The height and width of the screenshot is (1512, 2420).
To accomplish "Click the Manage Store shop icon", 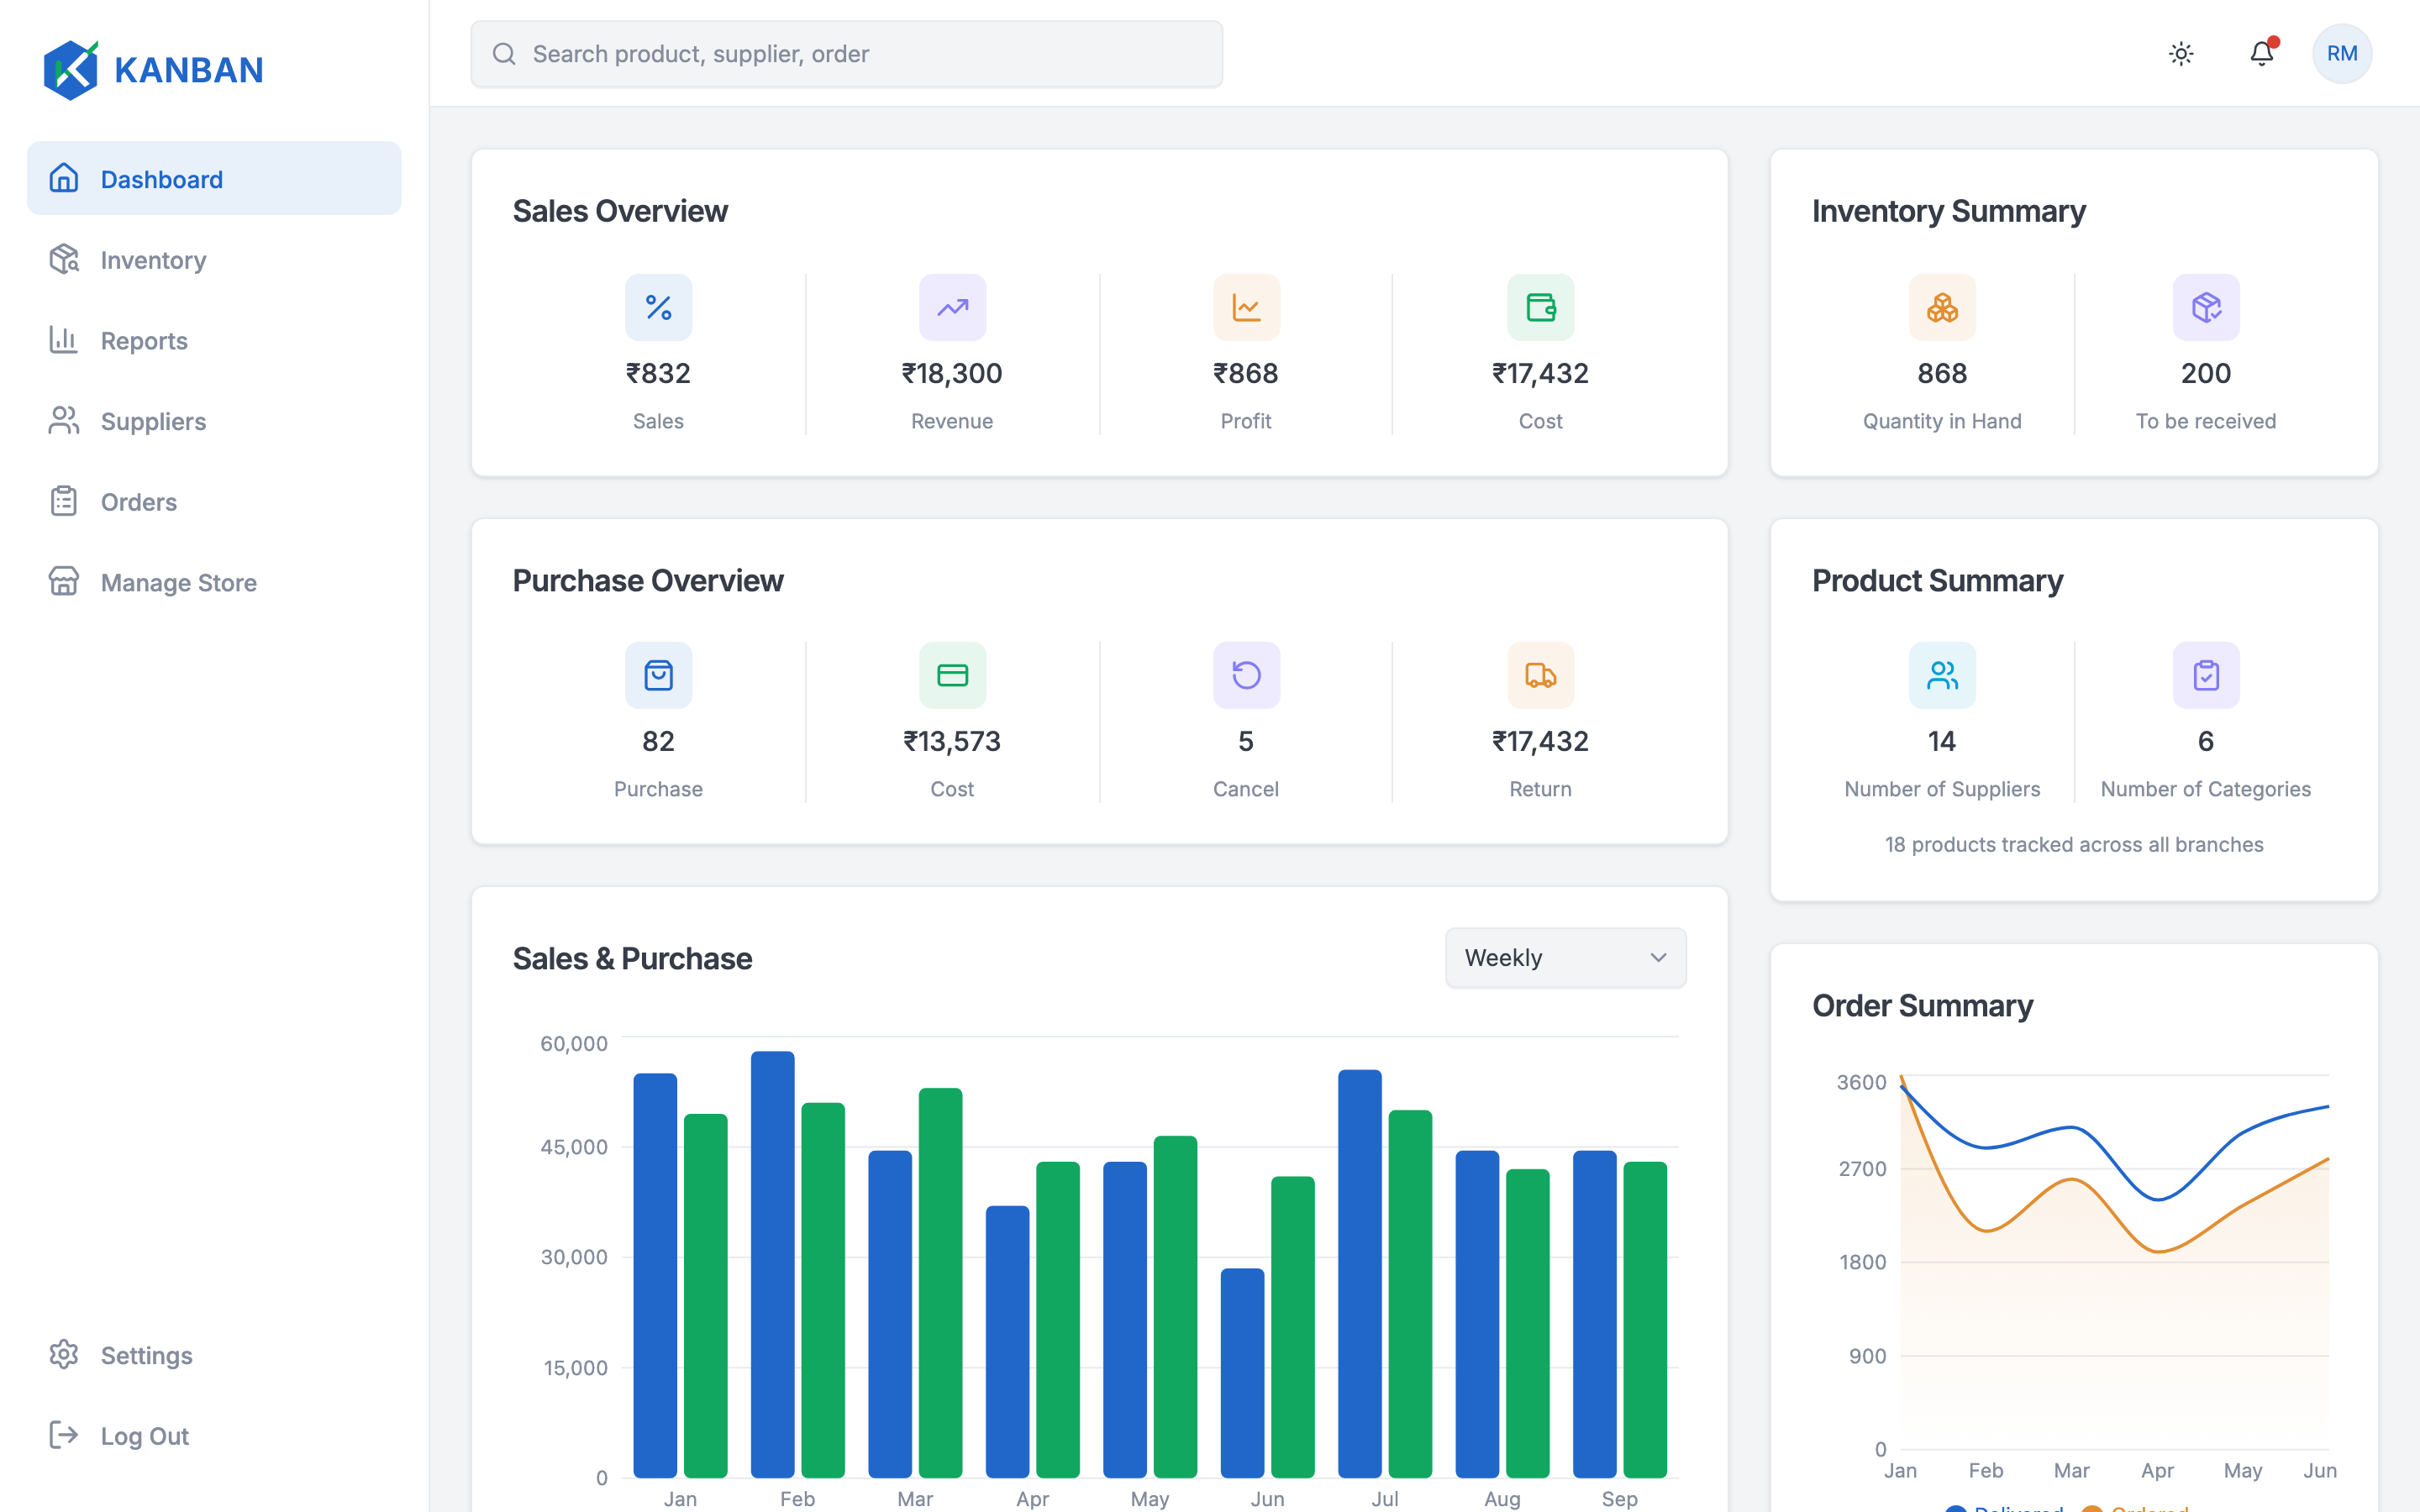I will pyautogui.click(x=64, y=582).
